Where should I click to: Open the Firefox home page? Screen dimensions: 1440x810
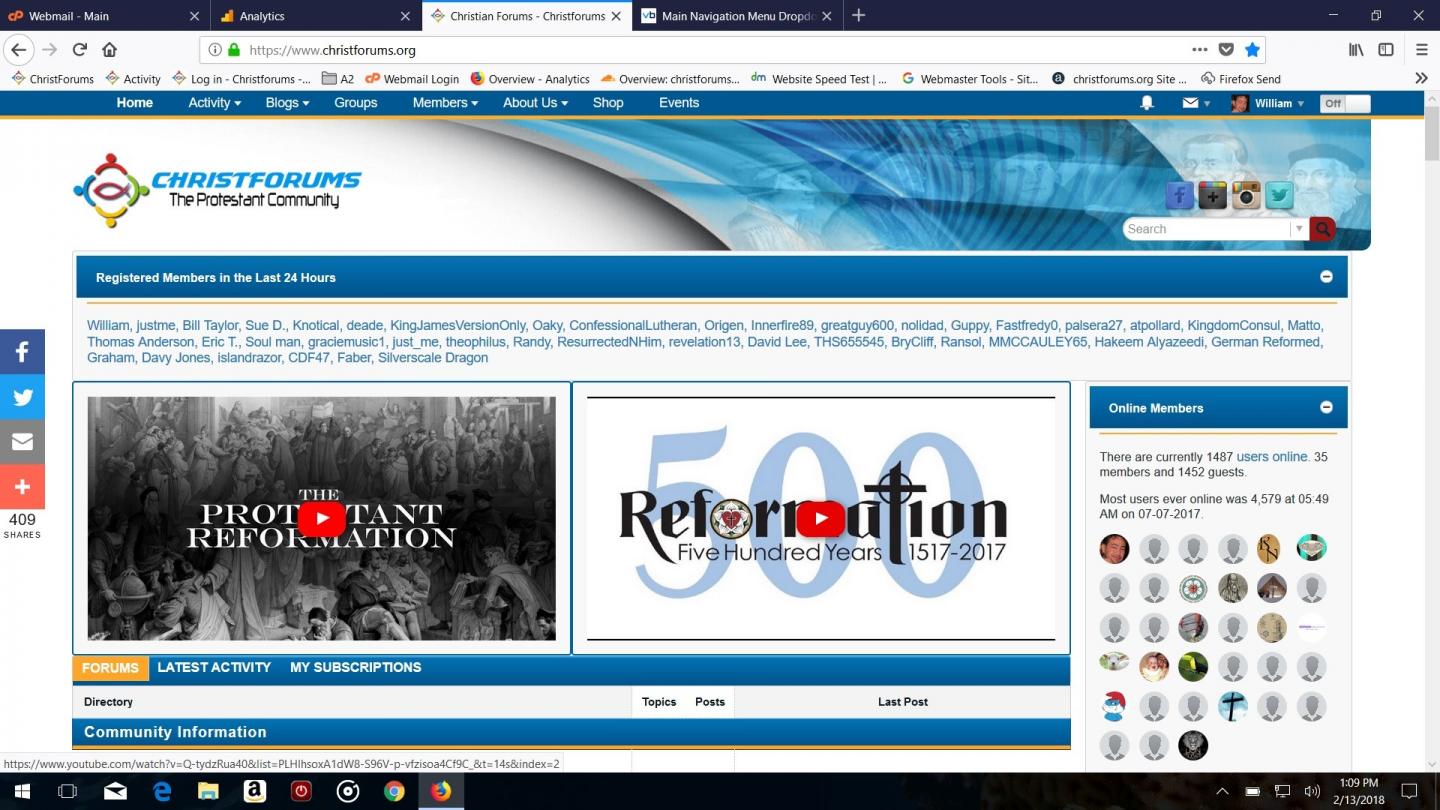(x=110, y=50)
